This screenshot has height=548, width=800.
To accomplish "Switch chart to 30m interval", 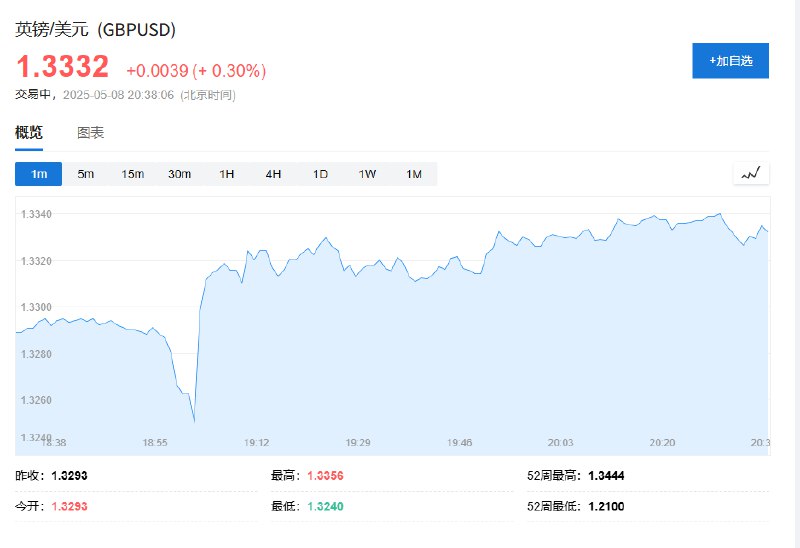I will coord(180,174).
